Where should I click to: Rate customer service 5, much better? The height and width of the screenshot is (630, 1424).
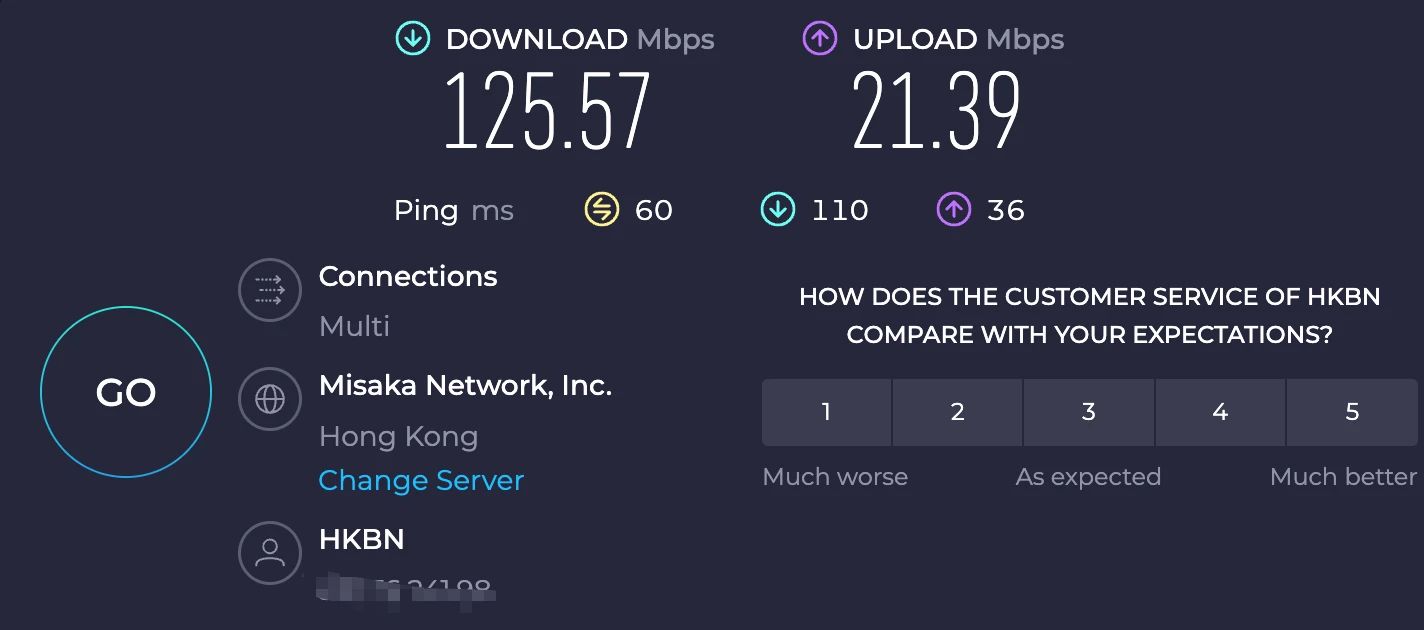point(1352,412)
